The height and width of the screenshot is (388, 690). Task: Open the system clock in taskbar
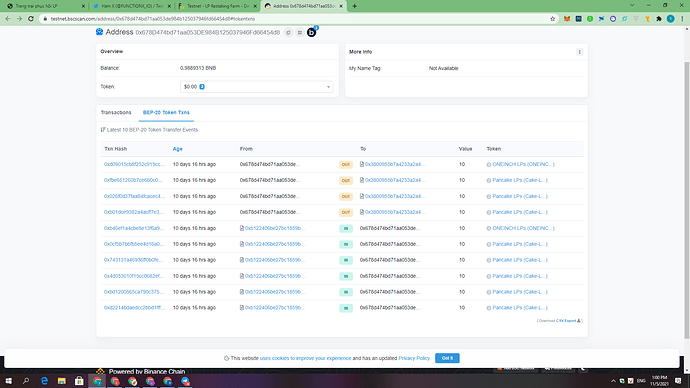[659, 381]
